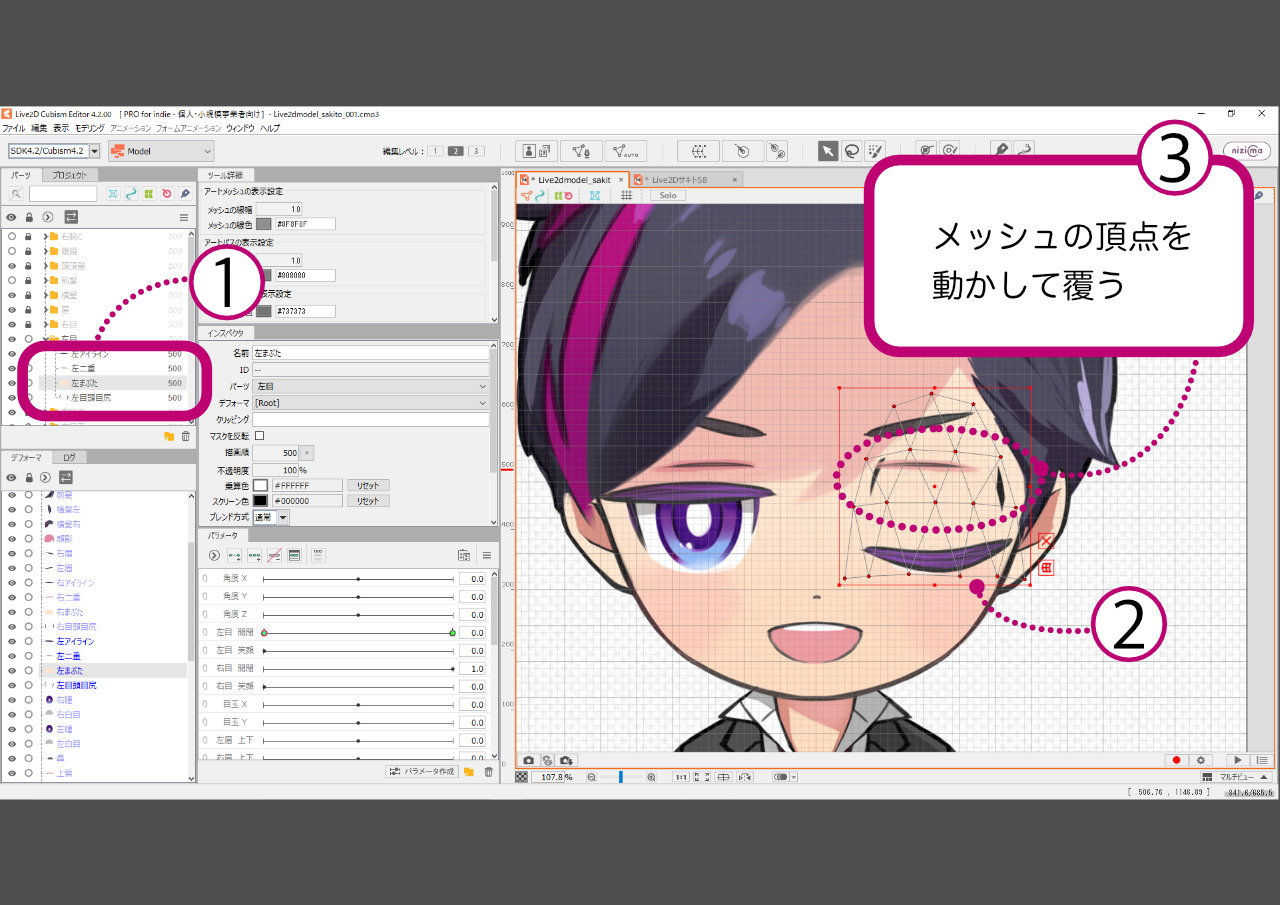The width and height of the screenshot is (1280, 905).
Task: Run automatic mesh generator (AUTO)
Action: [625, 150]
